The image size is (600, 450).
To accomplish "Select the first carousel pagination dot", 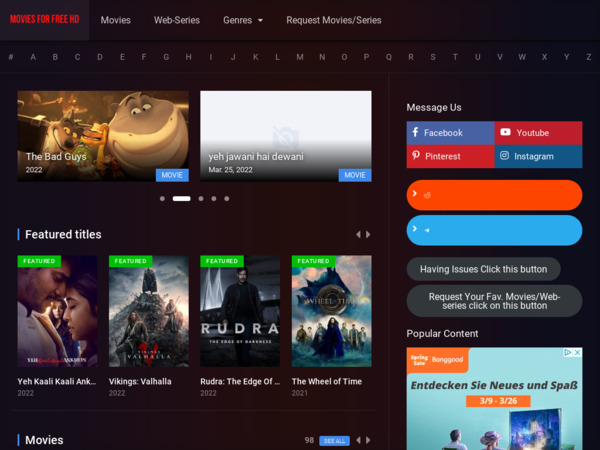I will pos(162,199).
